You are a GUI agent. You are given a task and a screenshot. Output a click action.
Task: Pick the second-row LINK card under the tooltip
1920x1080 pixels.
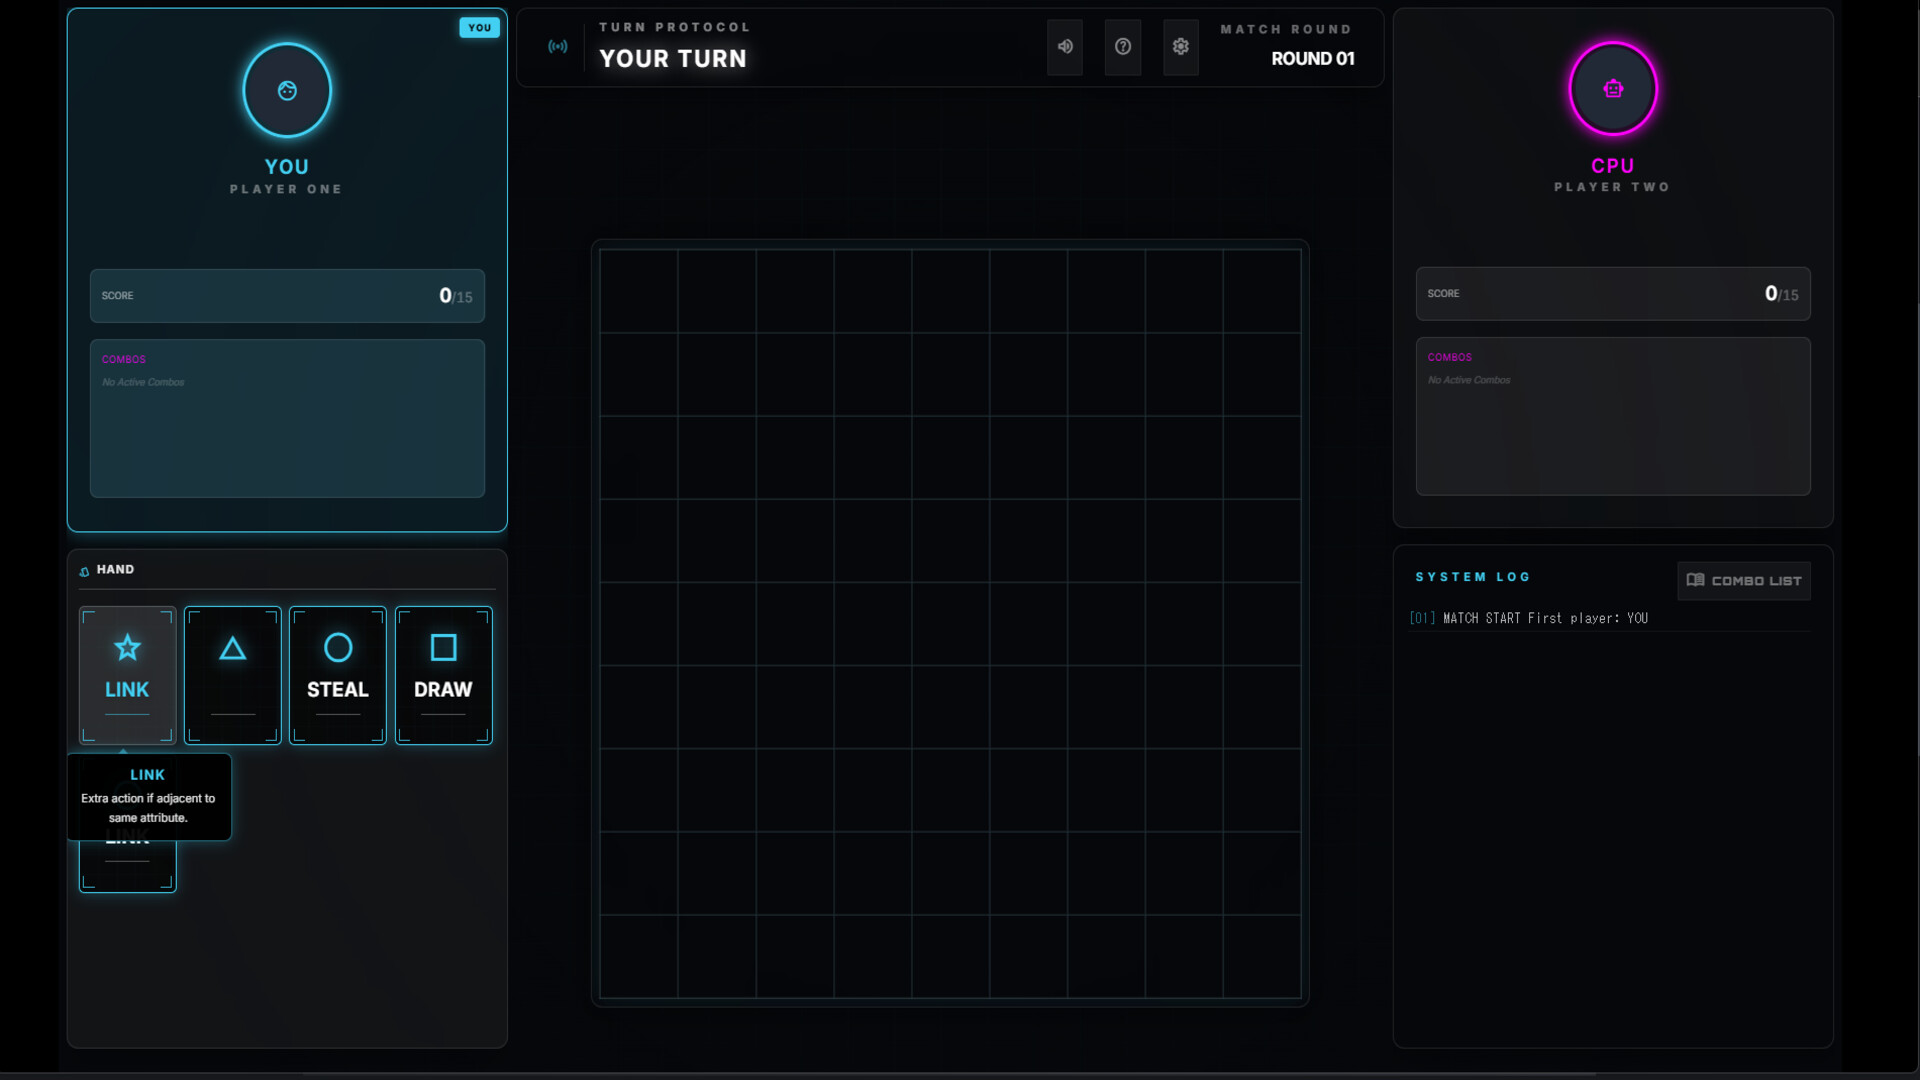[128, 866]
